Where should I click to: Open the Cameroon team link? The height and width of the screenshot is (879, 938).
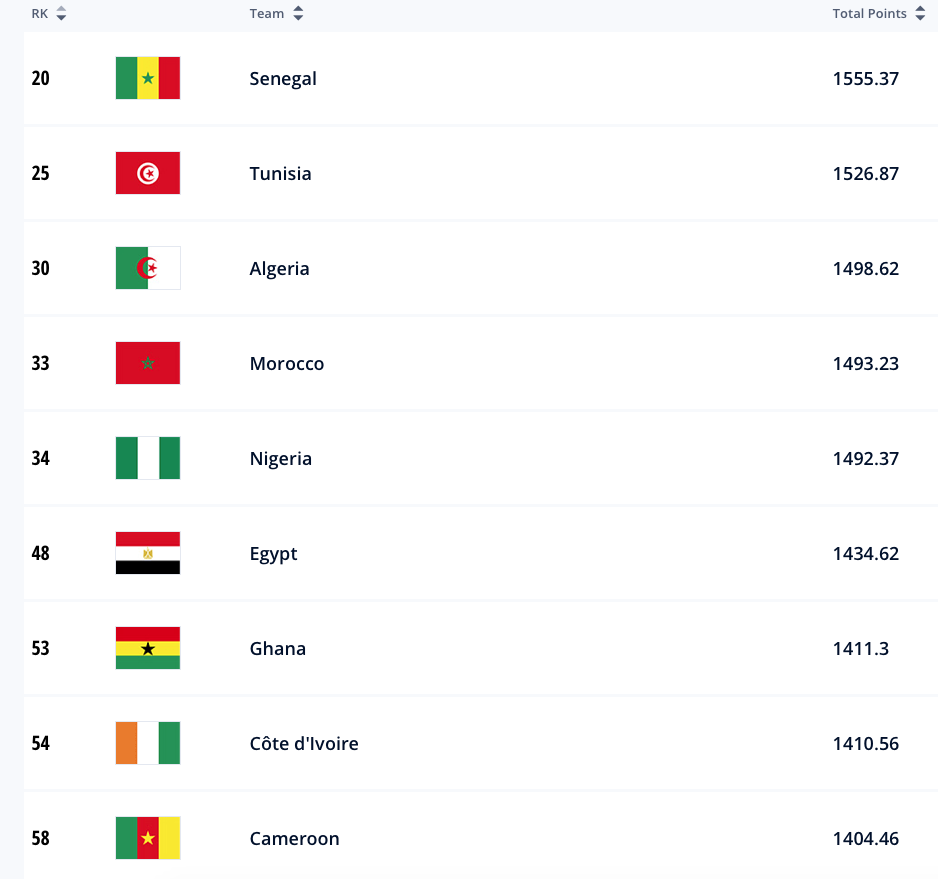[x=294, y=839]
